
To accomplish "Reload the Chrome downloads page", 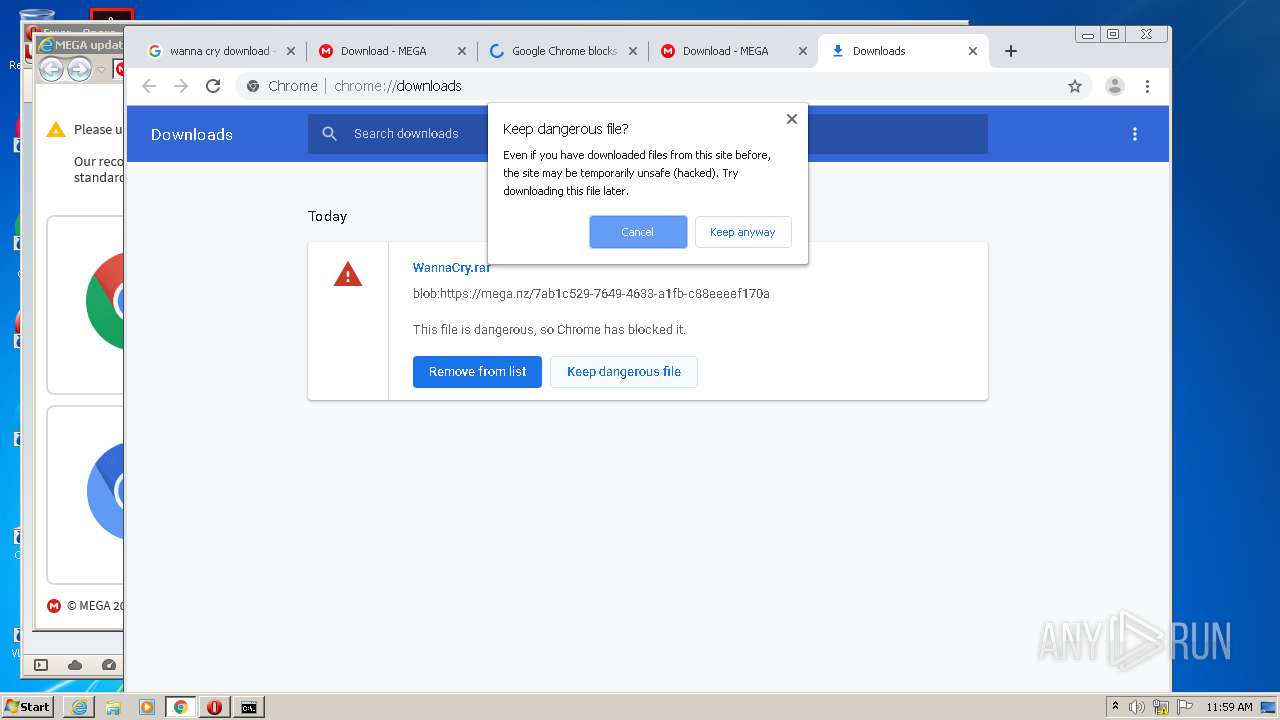I will (213, 86).
